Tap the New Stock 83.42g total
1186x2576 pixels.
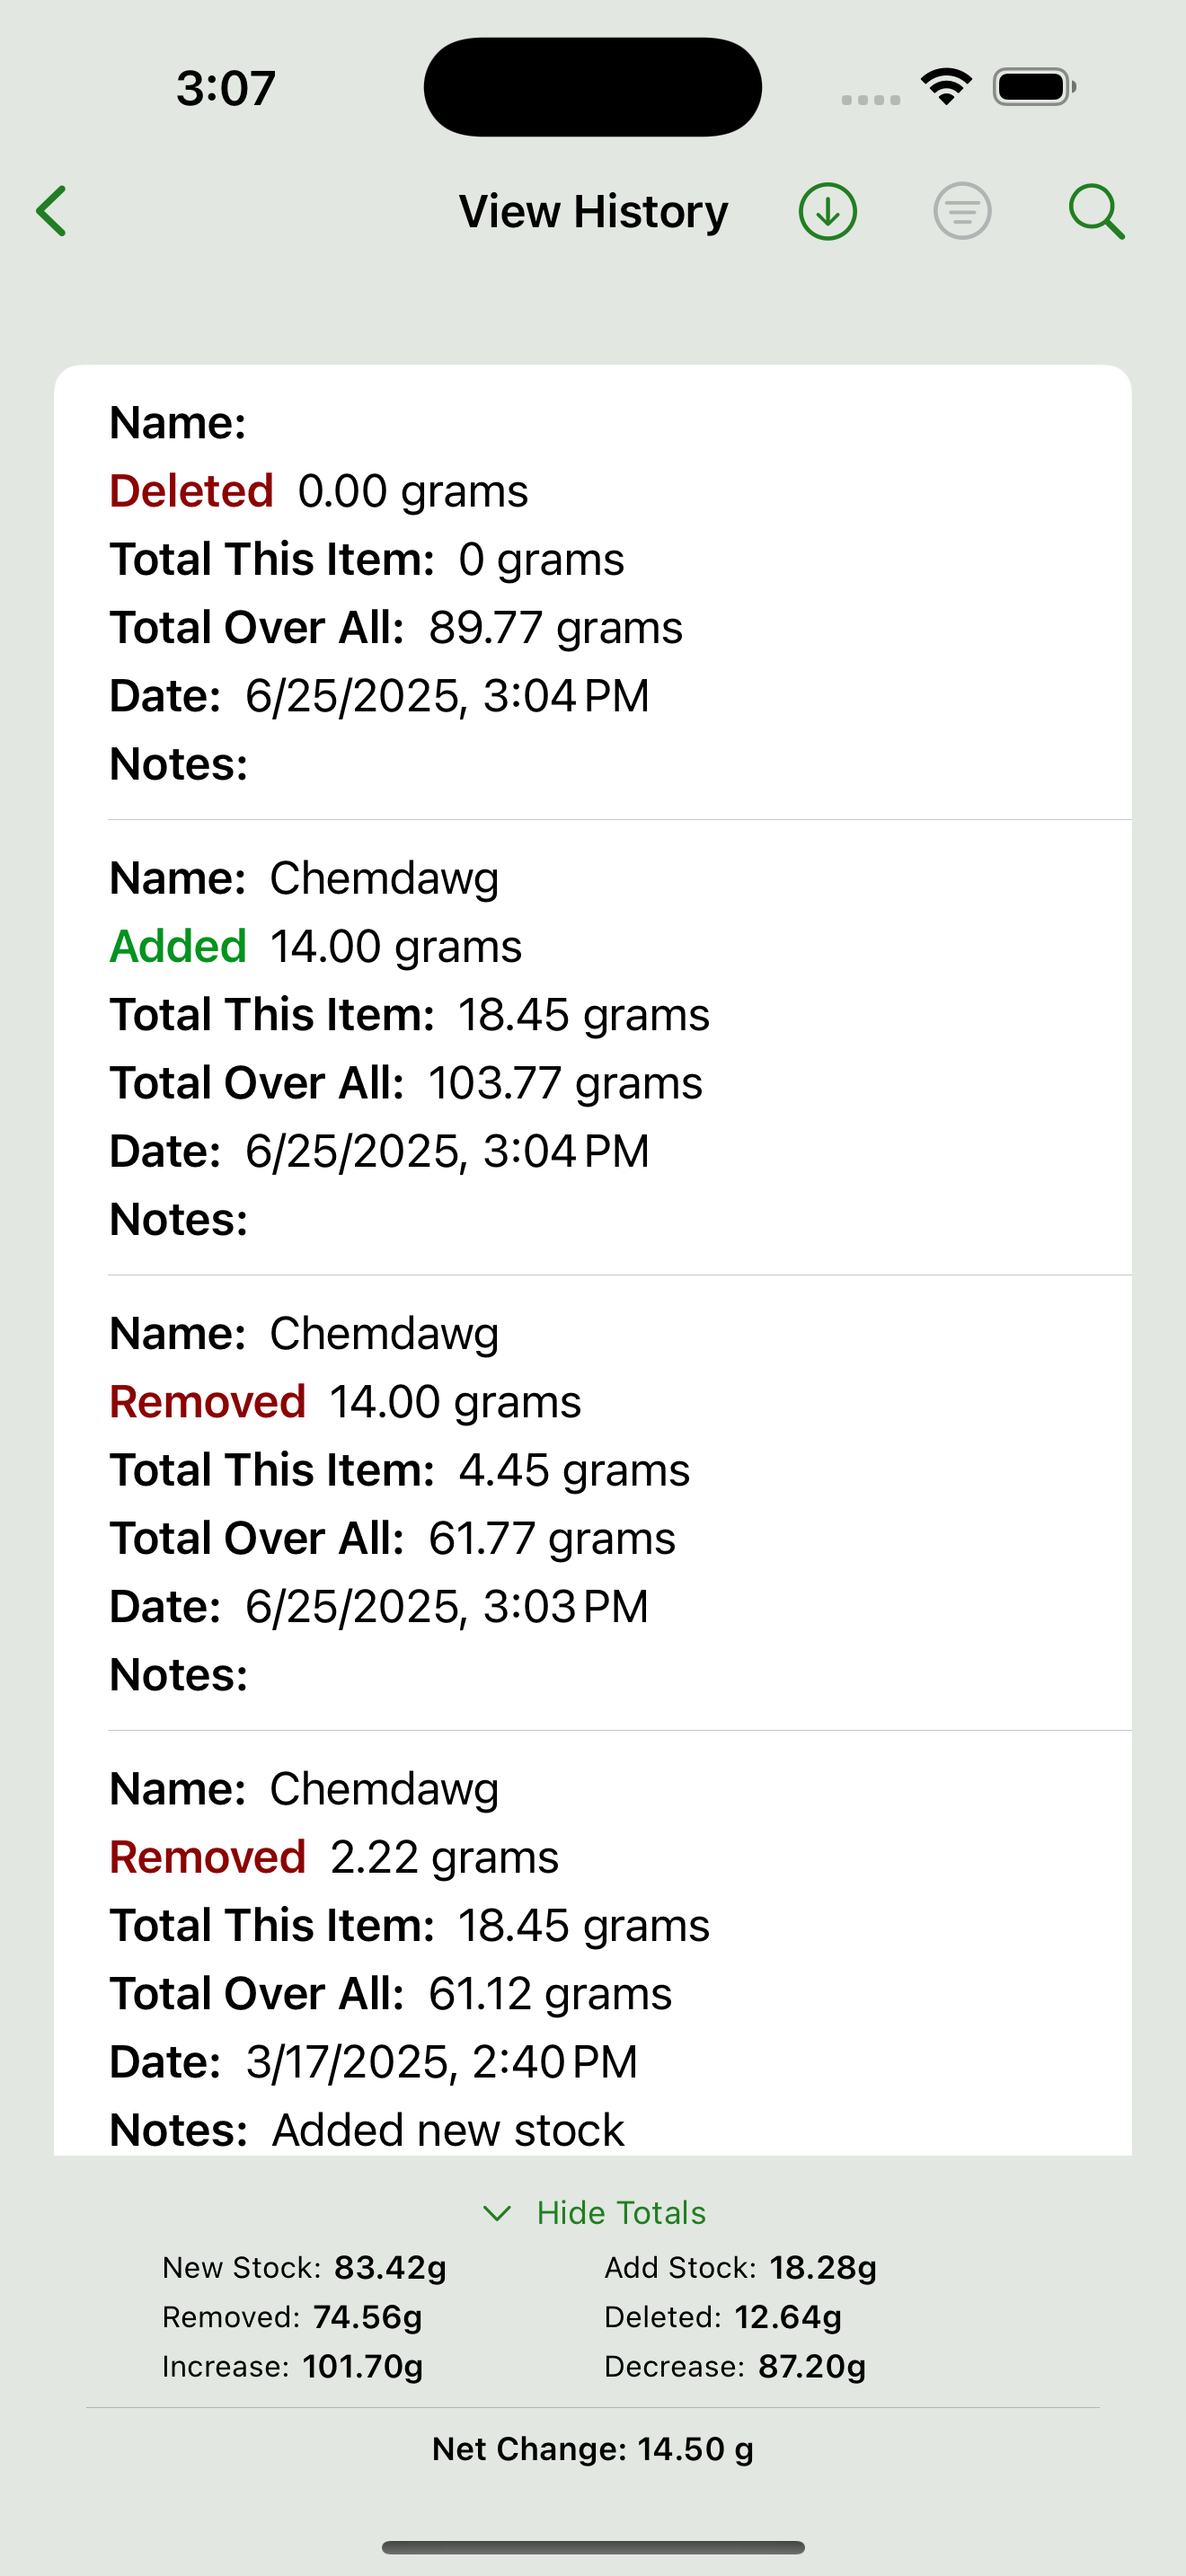304,2267
